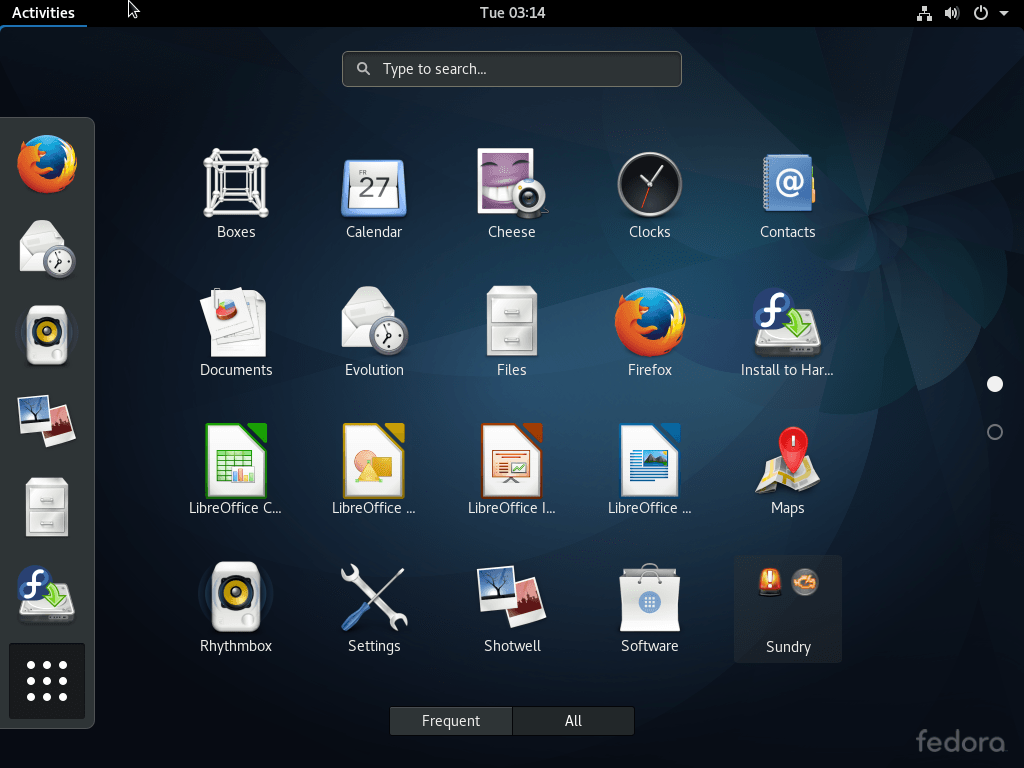Open Files from the app grid
The height and width of the screenshot is (768, 1024).
coord(511,332)
